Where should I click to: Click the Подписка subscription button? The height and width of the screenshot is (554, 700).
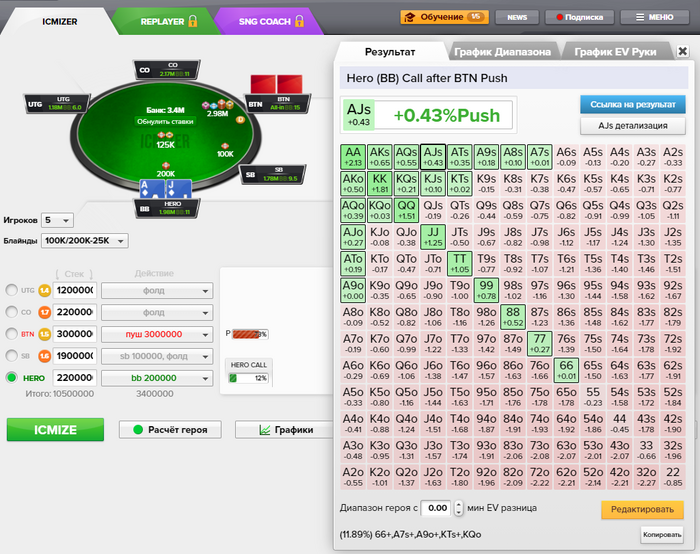tap(579, 17)
